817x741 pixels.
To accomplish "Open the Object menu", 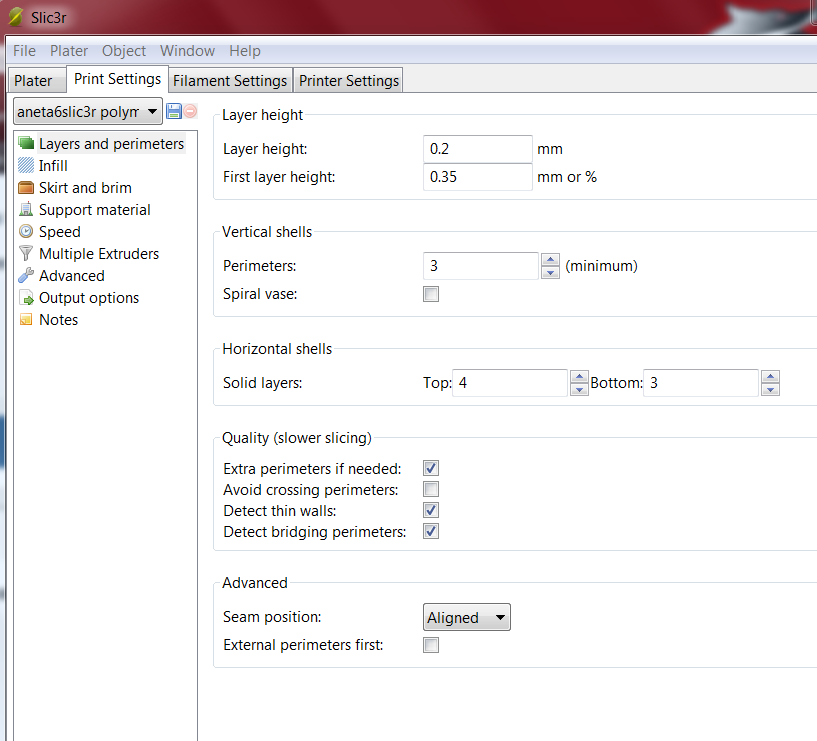I will pyautogui.click(x=124, y=51).
